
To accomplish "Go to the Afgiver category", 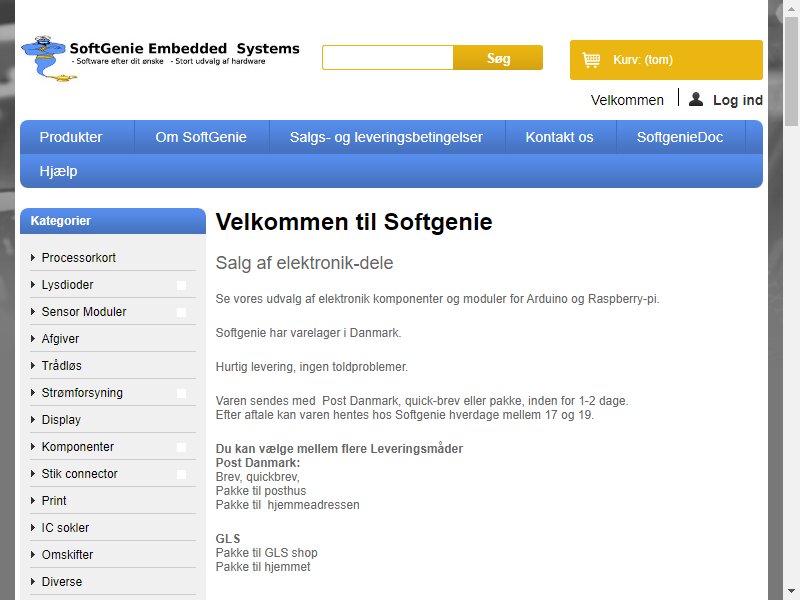I will pos(60,339).
